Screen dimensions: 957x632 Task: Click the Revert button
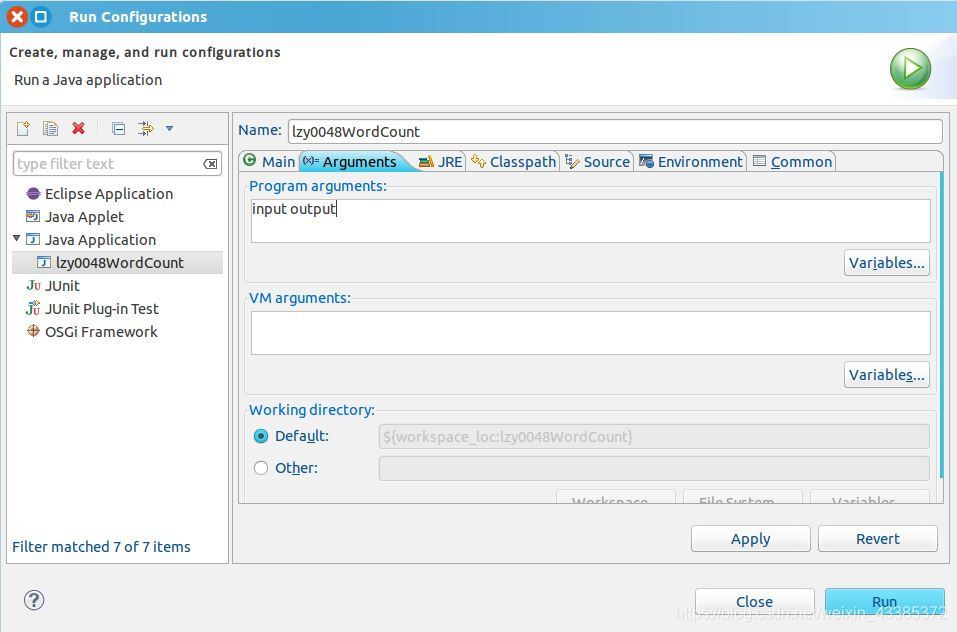pos(878,539)
